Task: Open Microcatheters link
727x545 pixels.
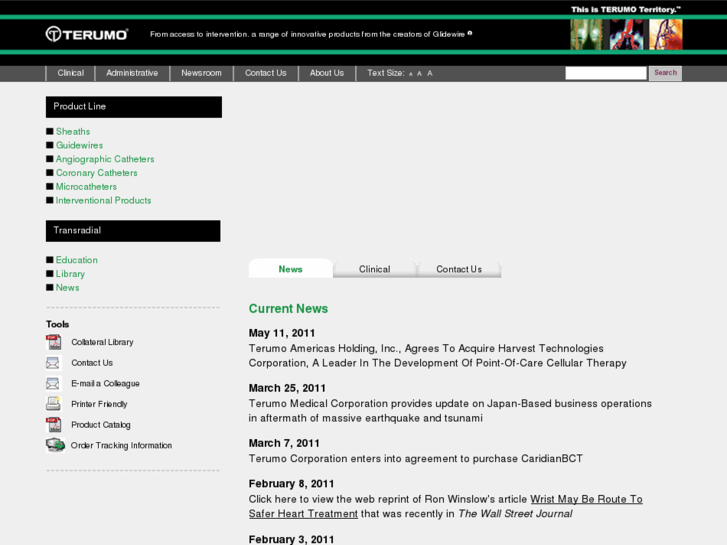Action: point(86,186)
